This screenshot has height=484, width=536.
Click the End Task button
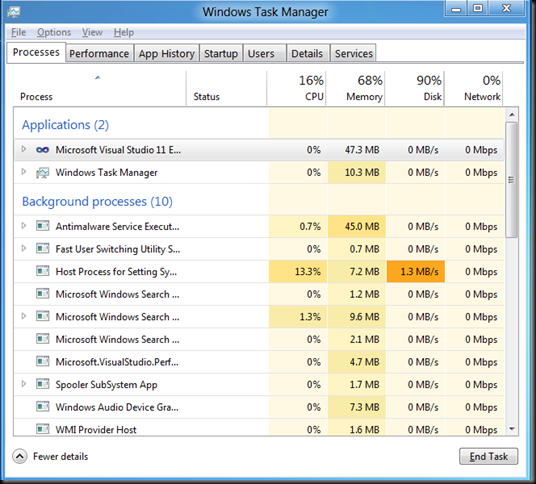[488, 456]
